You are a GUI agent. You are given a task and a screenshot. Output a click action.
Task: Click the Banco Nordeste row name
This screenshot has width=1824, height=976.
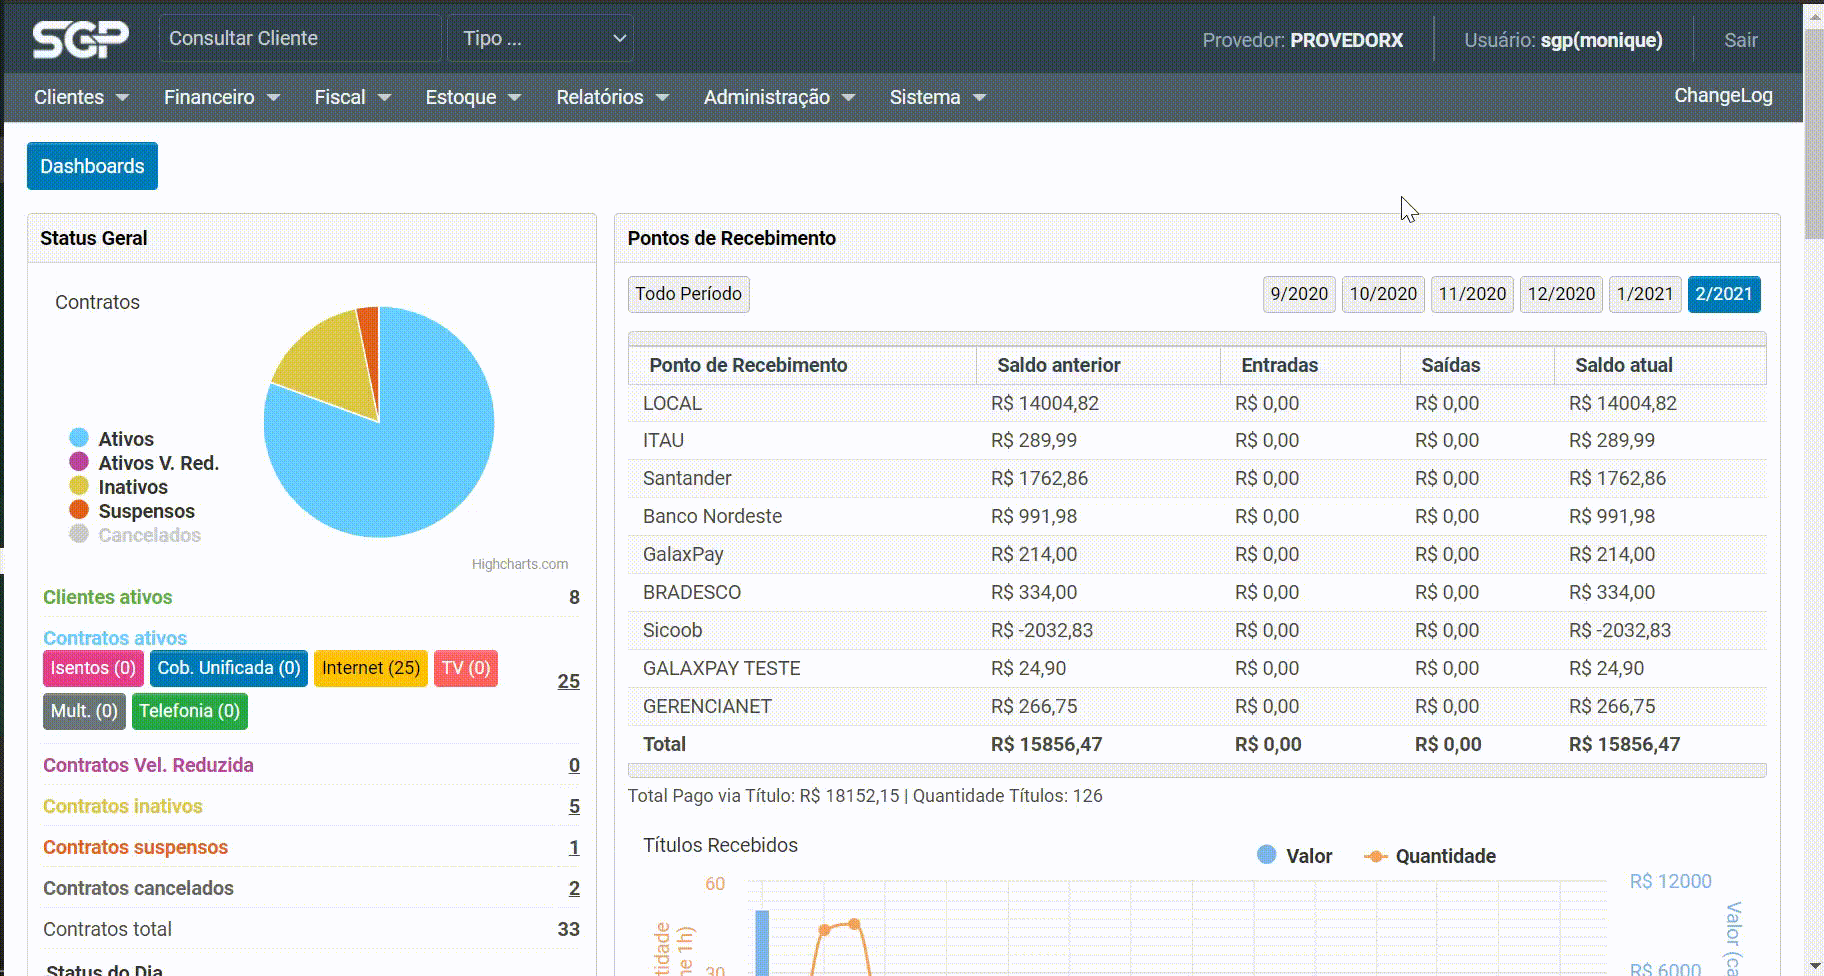[712, 516]
